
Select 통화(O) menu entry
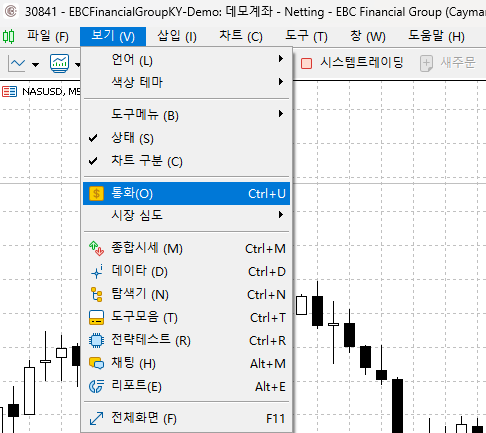coord(187,194)
